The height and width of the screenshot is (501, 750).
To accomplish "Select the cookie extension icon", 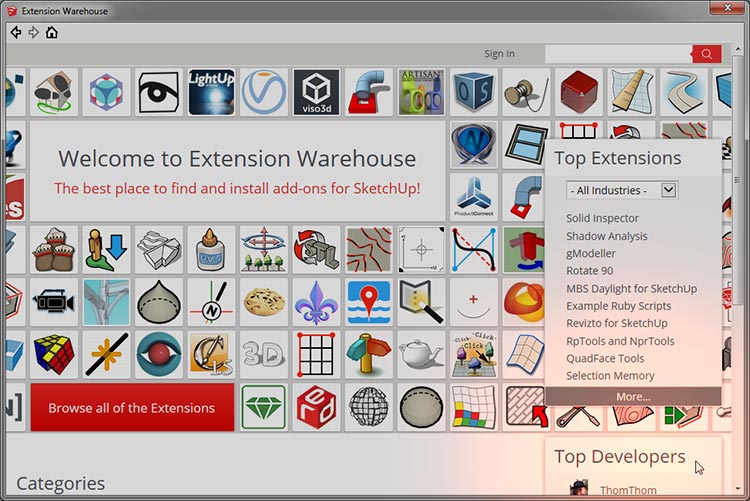I will (x=264, y=302).
